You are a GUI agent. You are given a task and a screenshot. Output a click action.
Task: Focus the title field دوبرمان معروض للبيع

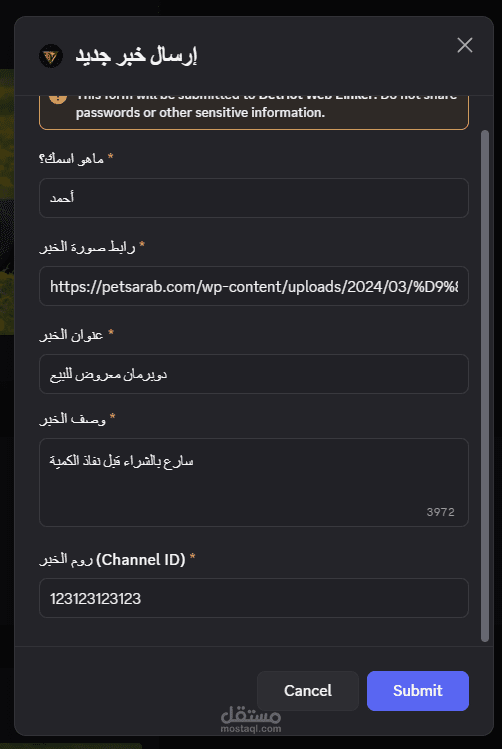click(x=254, y=374)
